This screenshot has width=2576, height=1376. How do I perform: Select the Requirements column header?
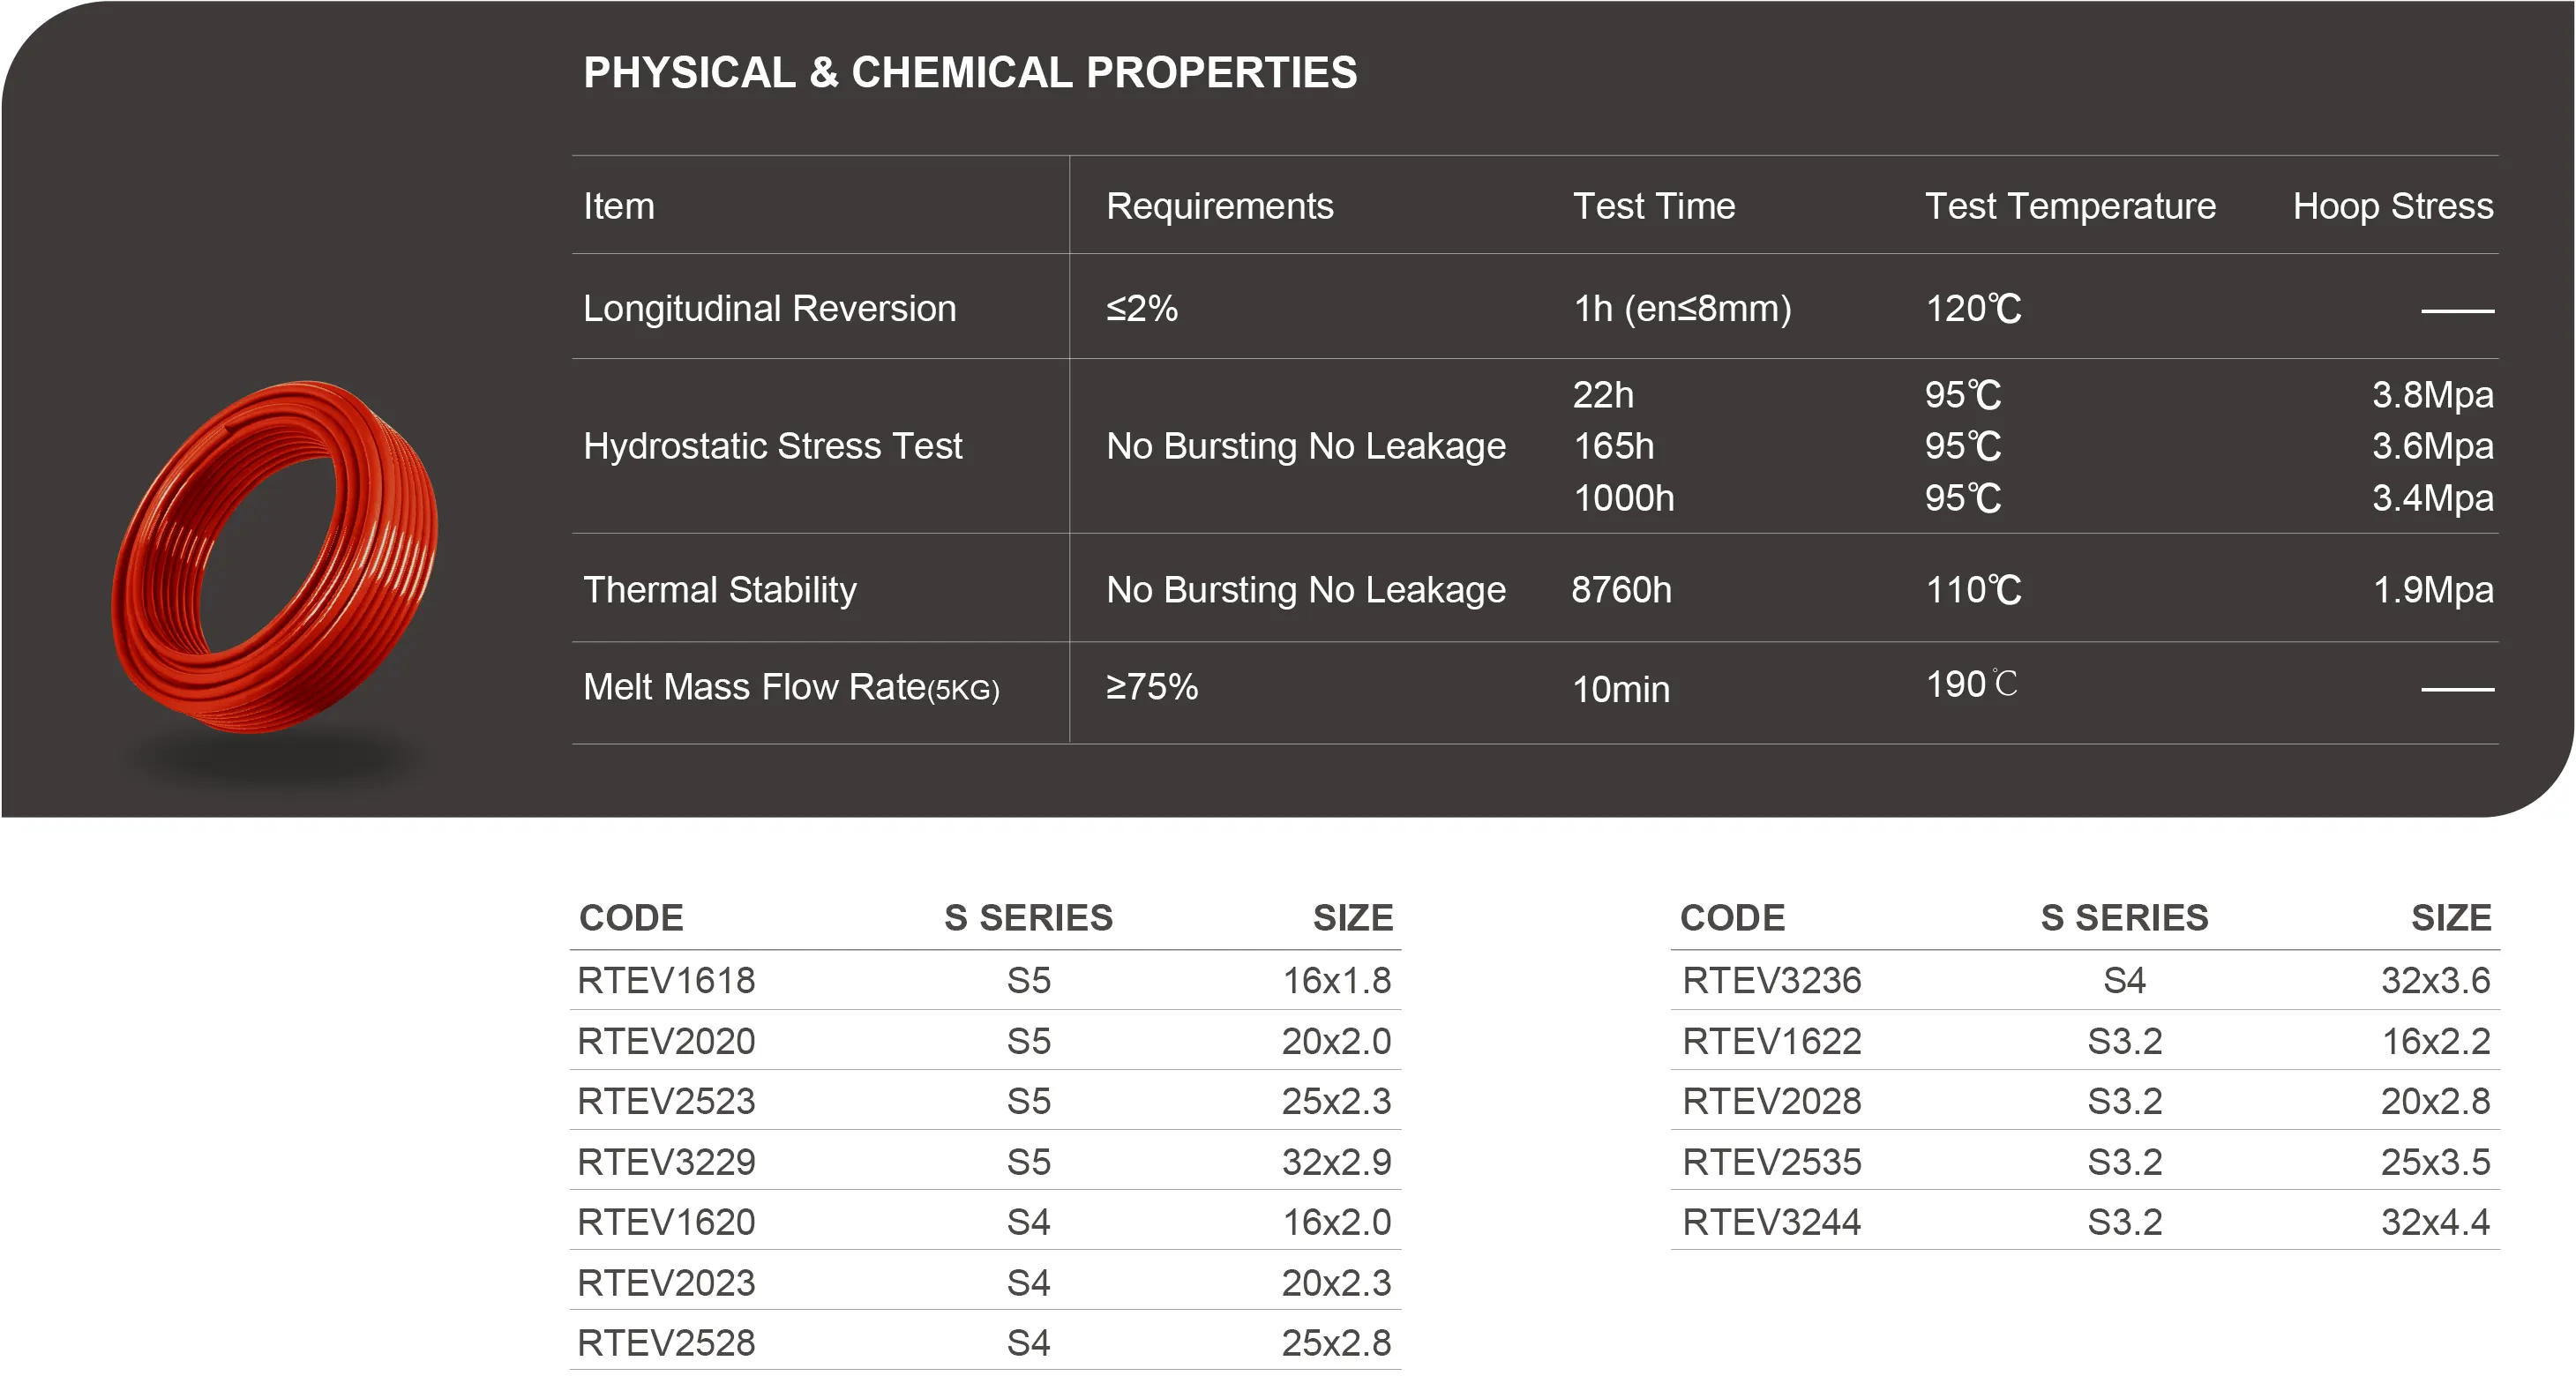click(x=1219, y=206)
